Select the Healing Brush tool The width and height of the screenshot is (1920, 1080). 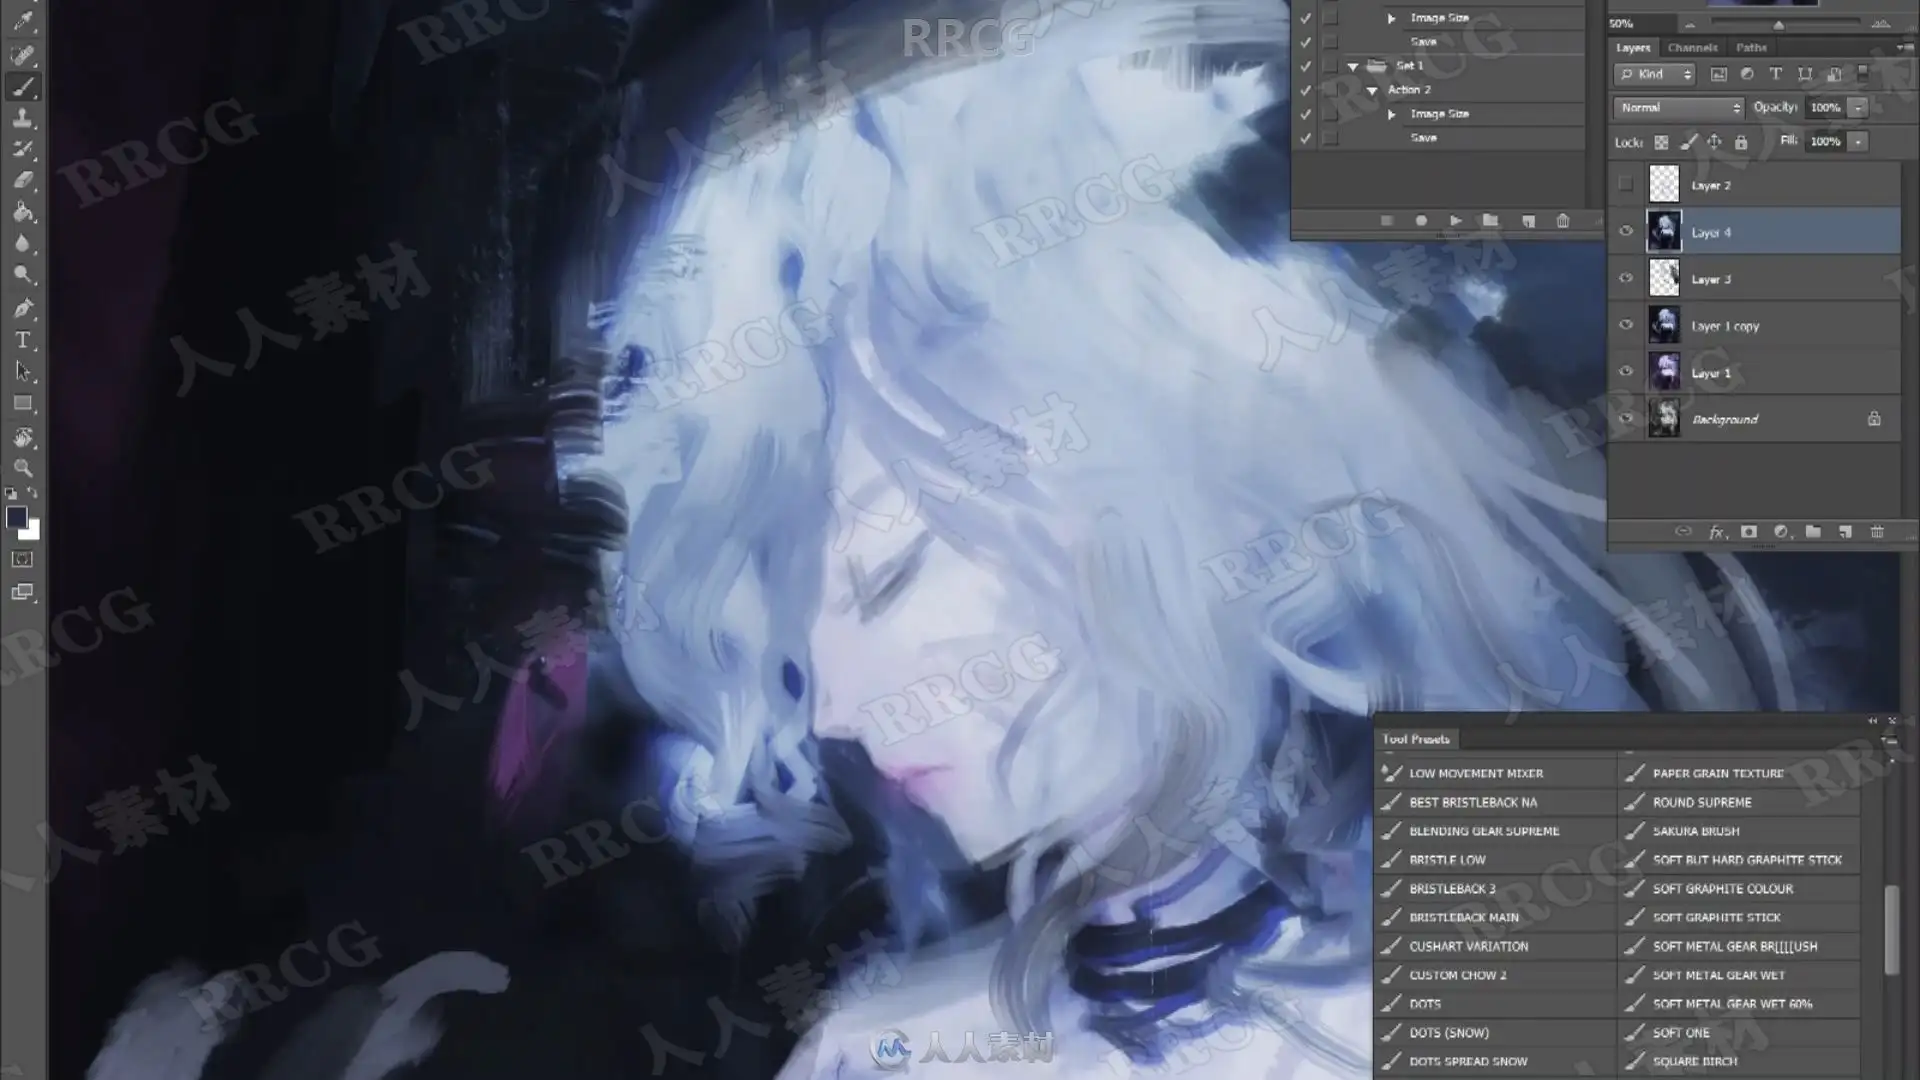23,54
